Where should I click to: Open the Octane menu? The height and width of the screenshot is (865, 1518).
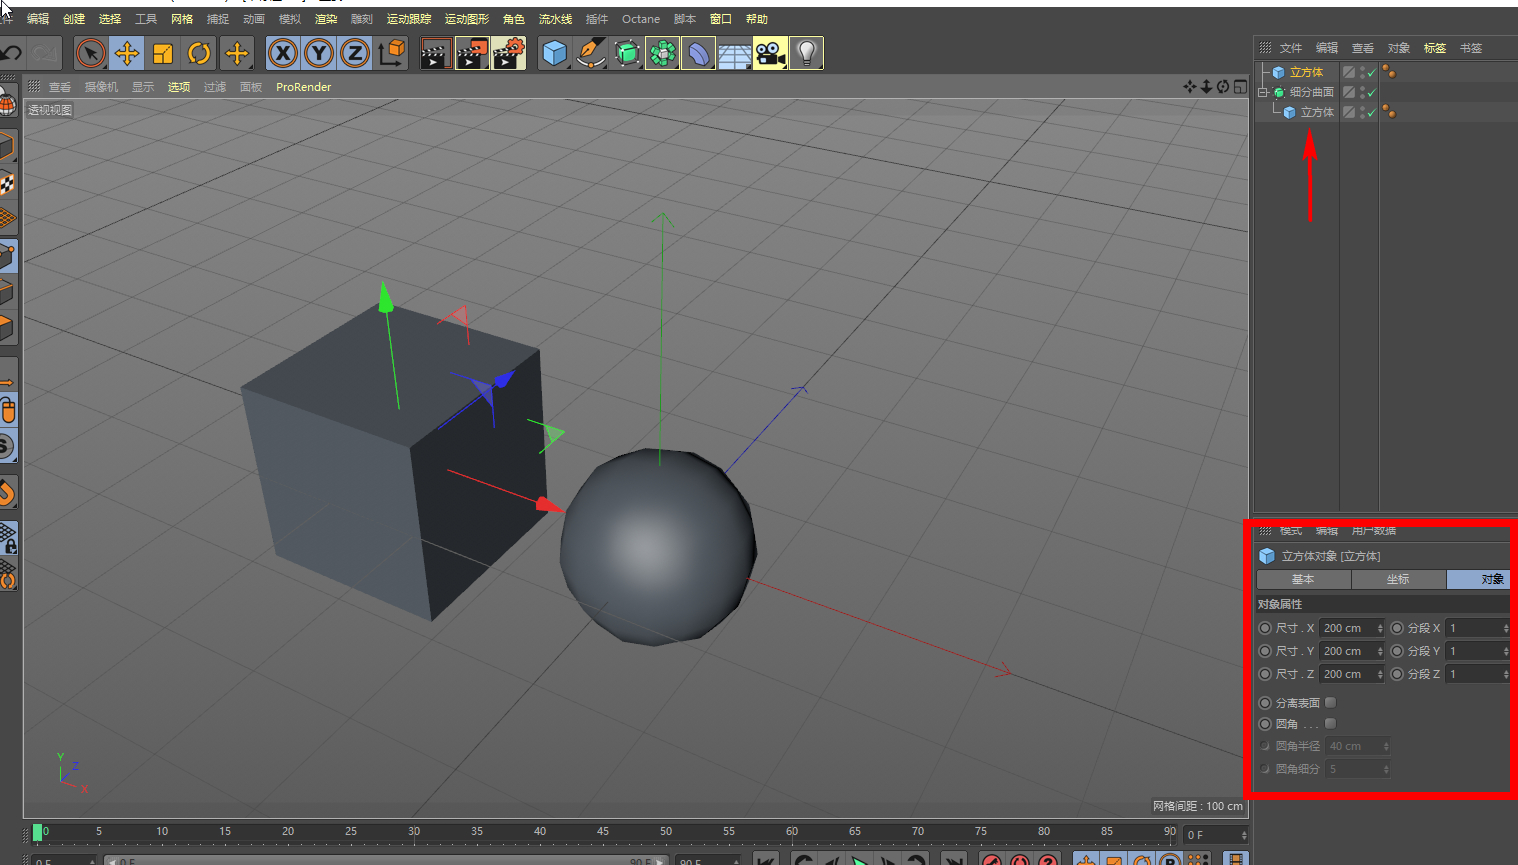pyautogui.click(x=641, y=19)
